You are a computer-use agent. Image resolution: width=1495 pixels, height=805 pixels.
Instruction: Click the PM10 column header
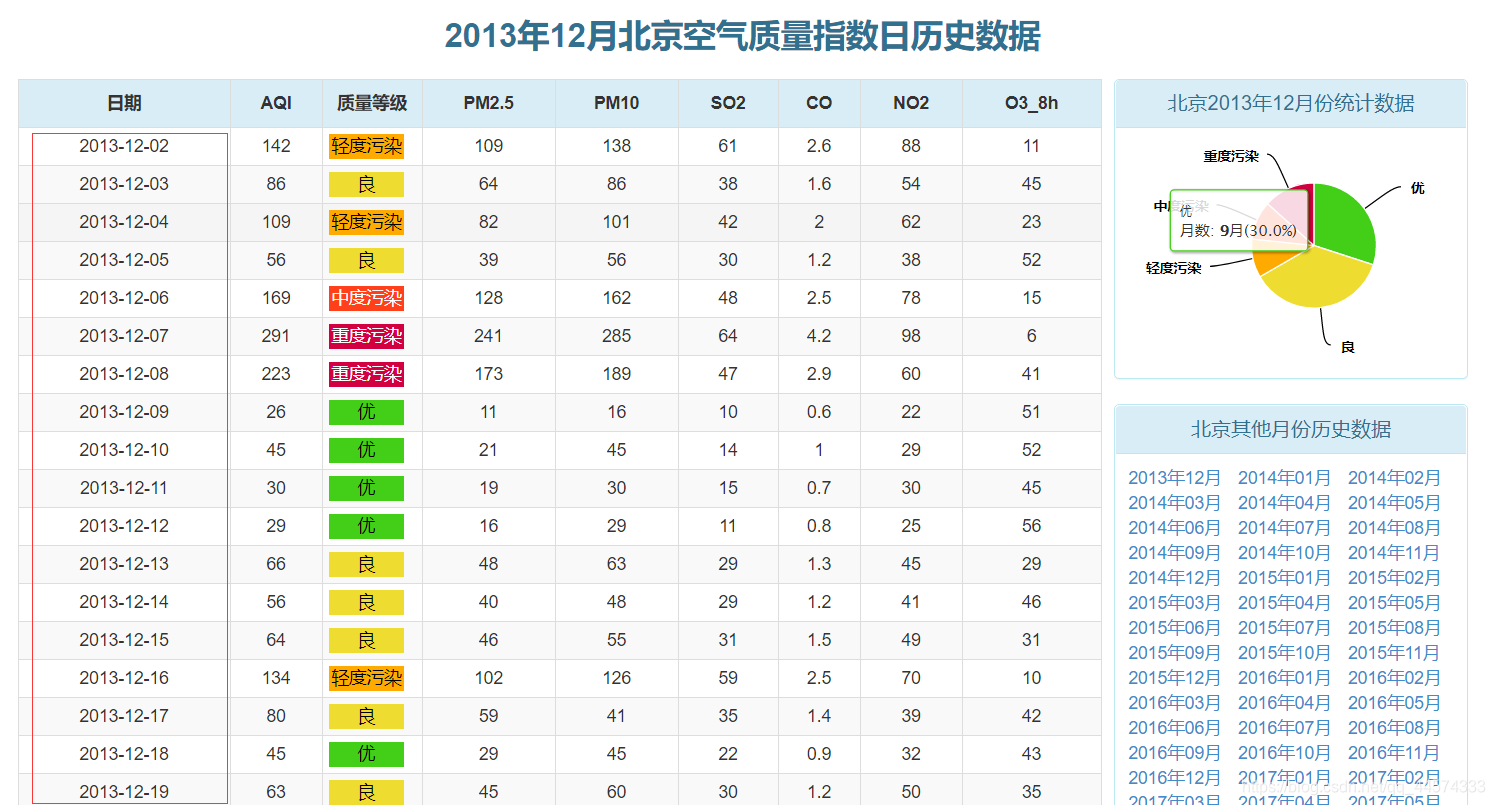[x=616, y=103]
